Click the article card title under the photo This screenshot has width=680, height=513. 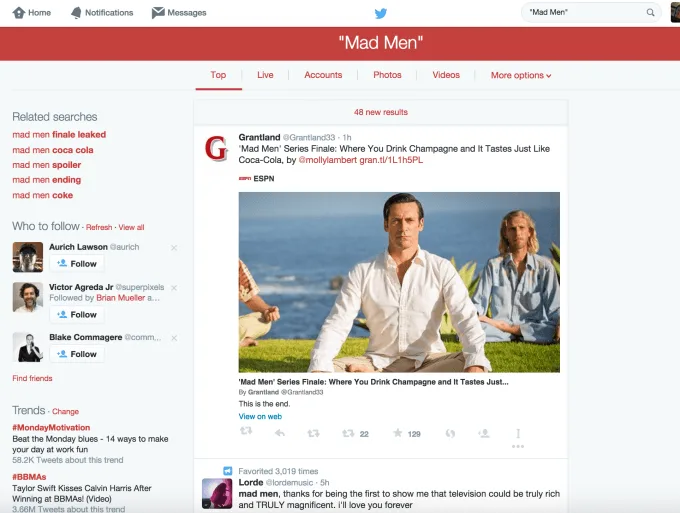[373, 382]
